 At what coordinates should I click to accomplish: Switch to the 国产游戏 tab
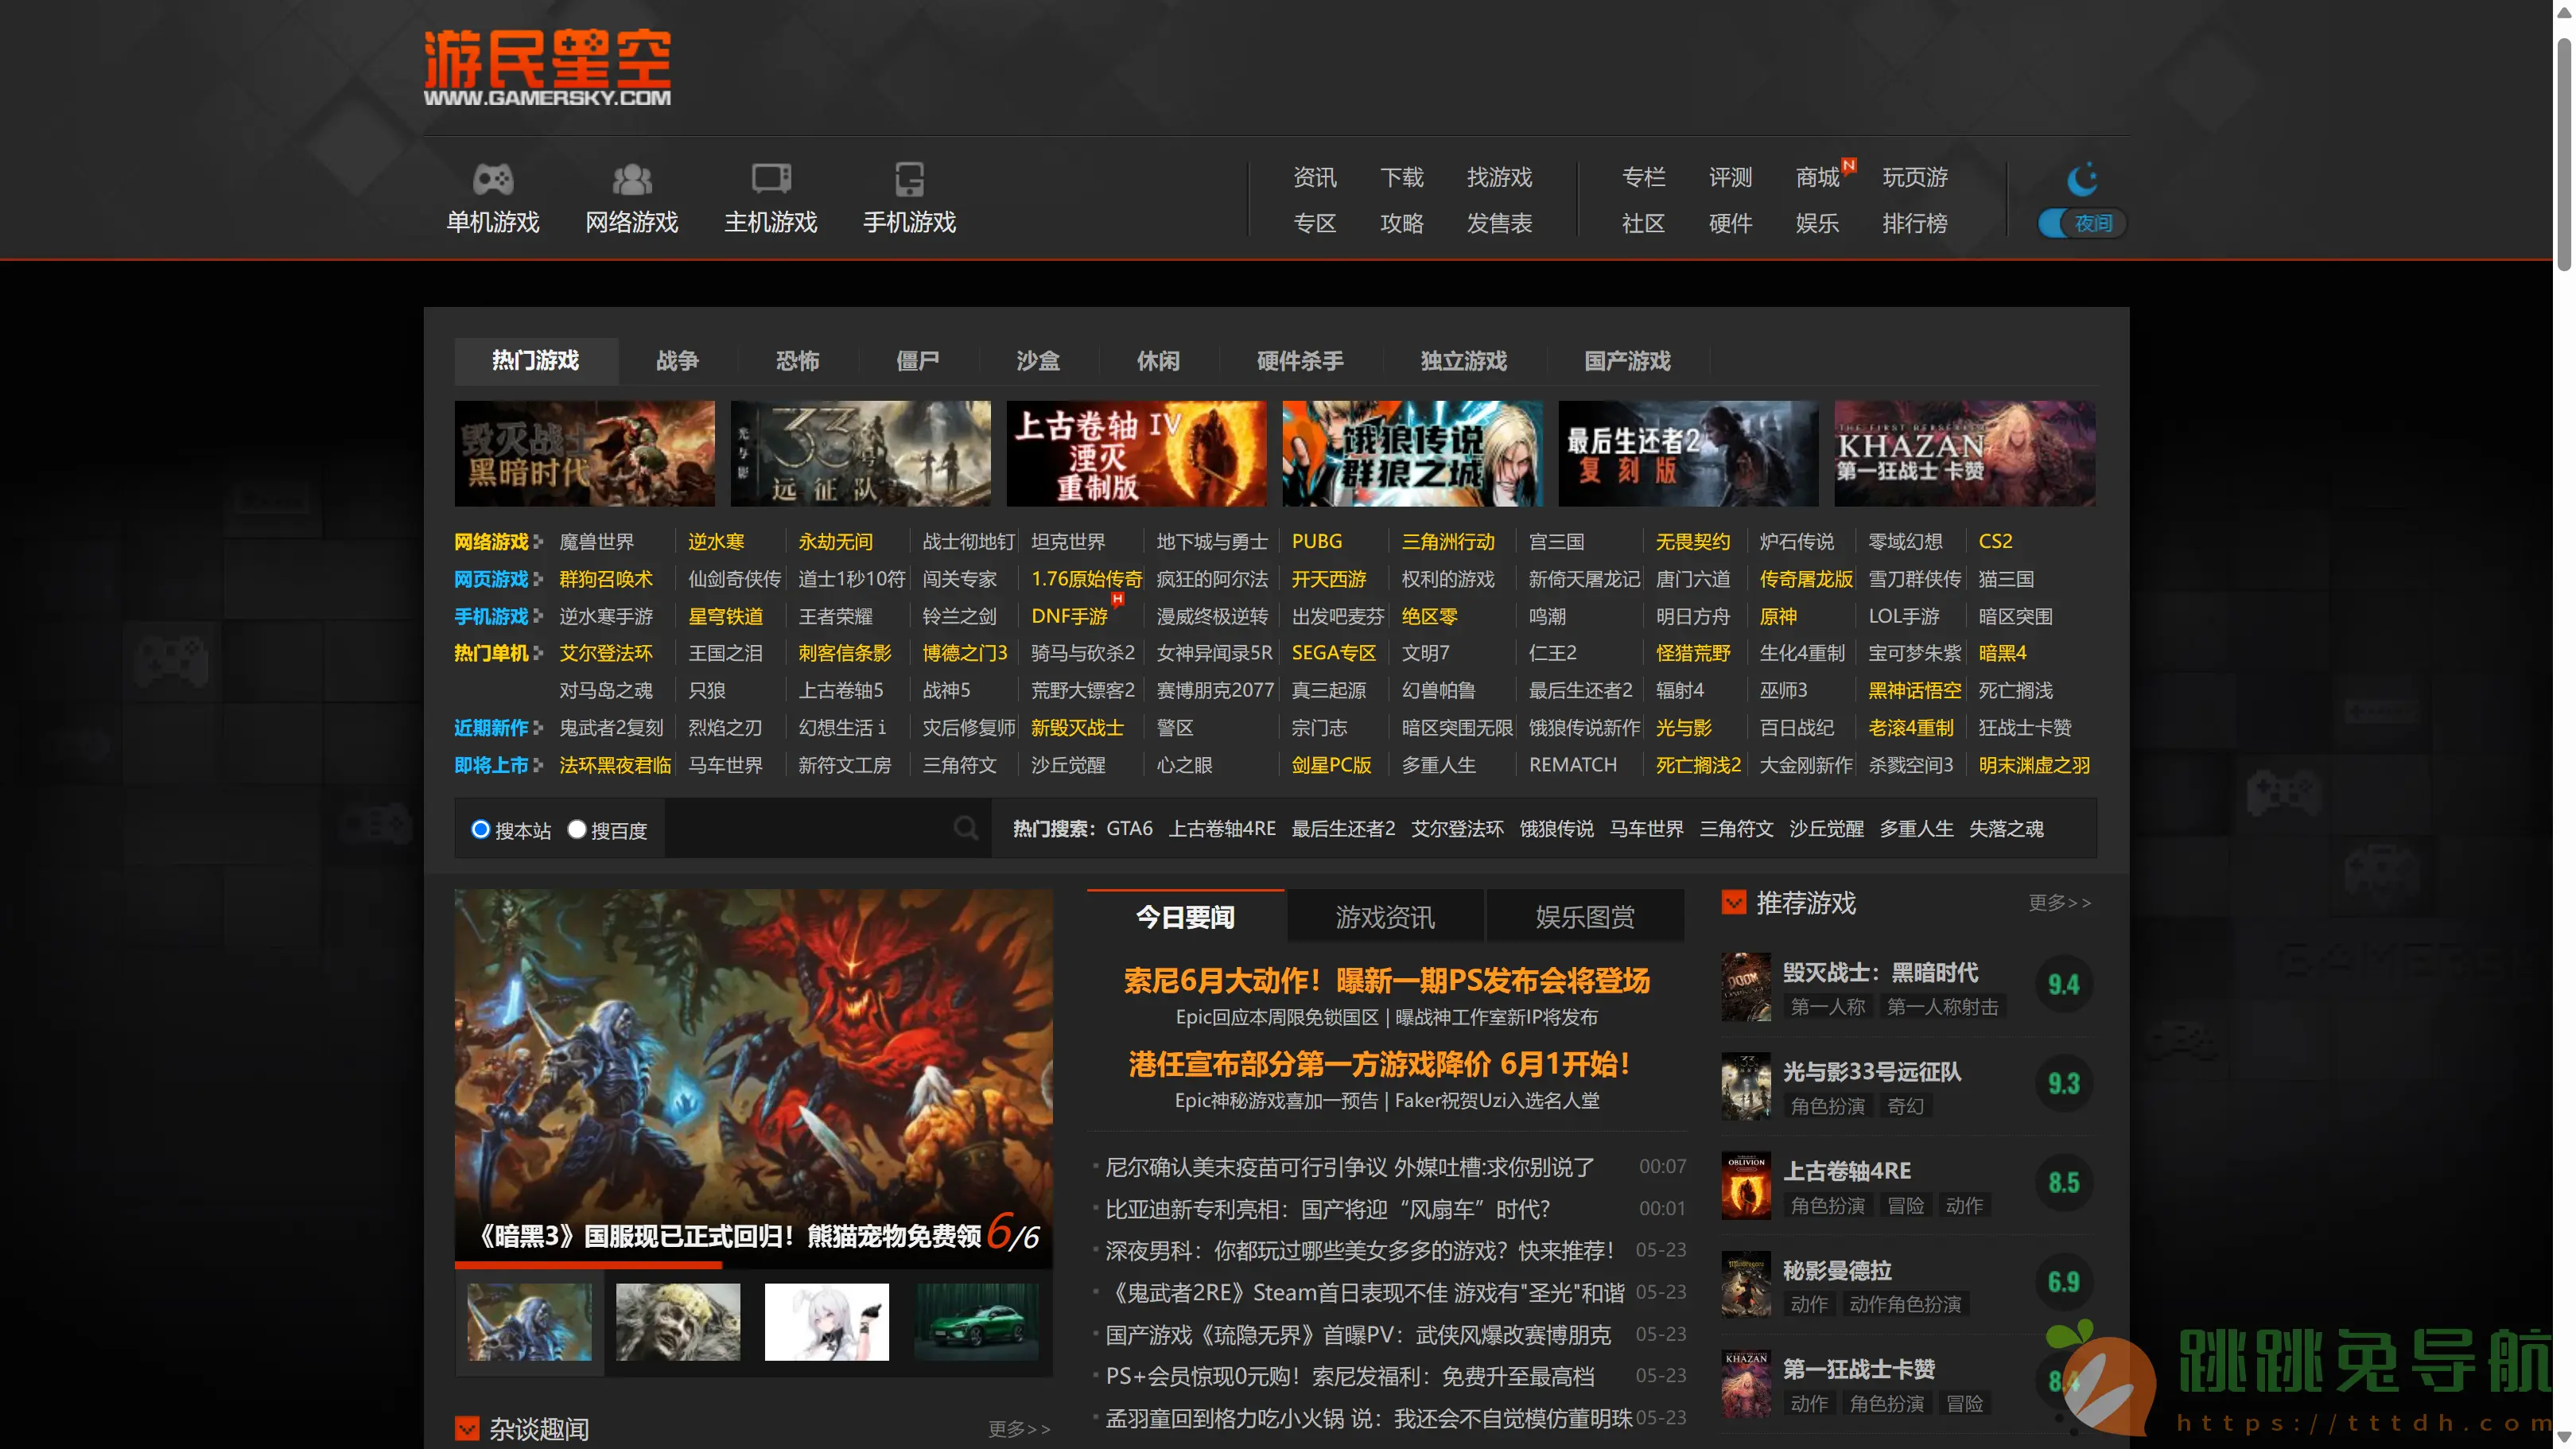1627,361
